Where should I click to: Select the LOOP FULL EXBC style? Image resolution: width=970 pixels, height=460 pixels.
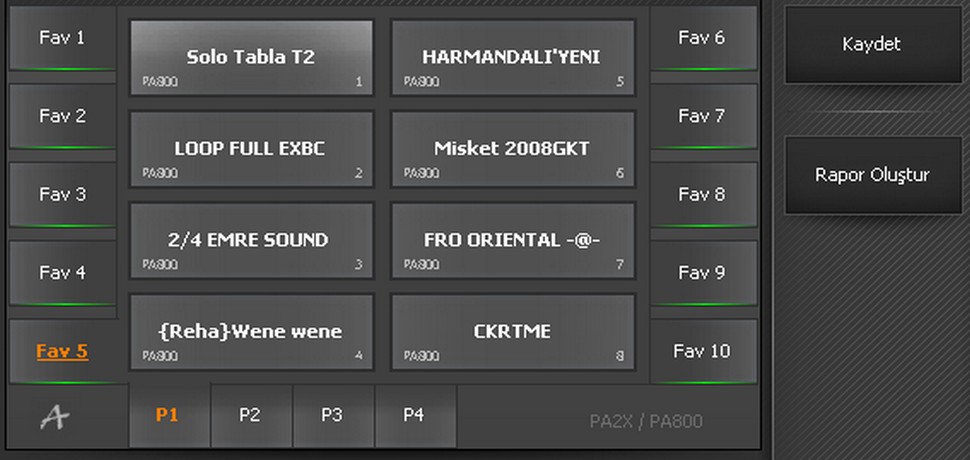pos(251,149)
